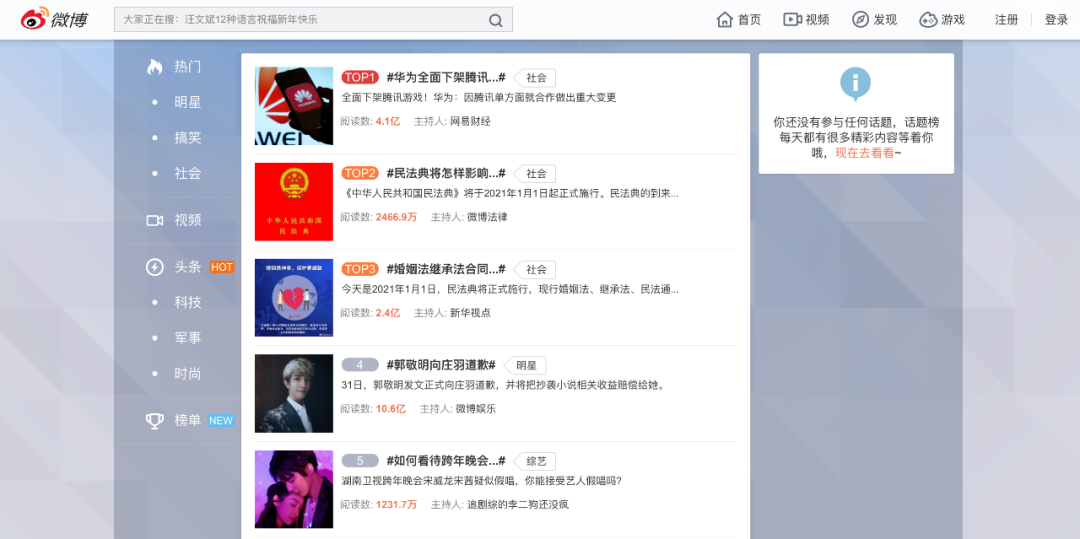Click read count 10.6亿
The image size is (1080, 539).
(x=391, y=409)
